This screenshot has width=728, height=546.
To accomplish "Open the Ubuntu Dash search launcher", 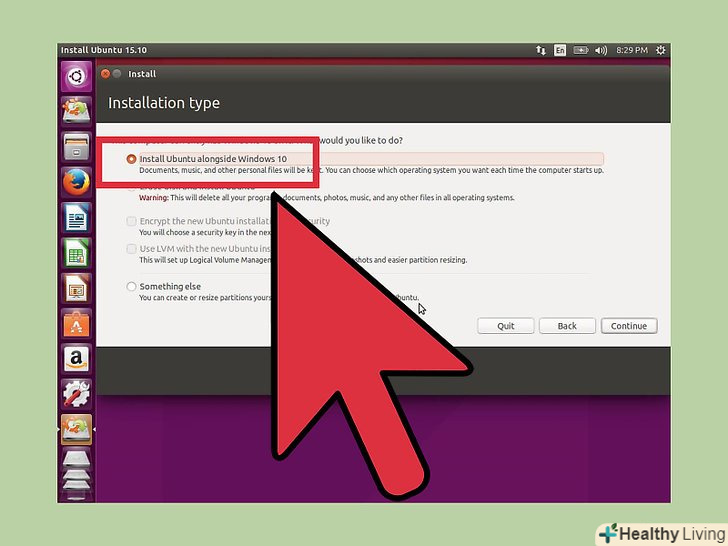I will [77, 76].
